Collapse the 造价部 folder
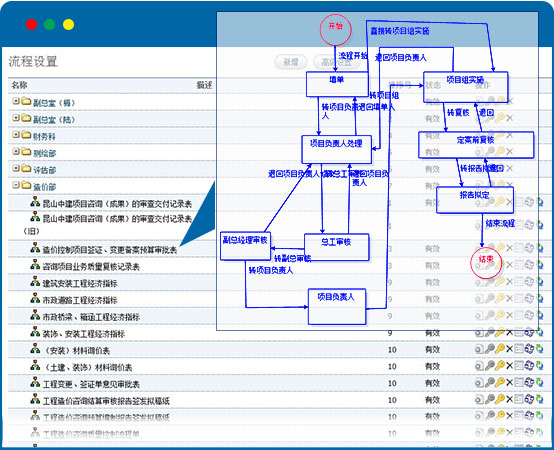Screen dimensions: 554x450 (x=16, y=185)
